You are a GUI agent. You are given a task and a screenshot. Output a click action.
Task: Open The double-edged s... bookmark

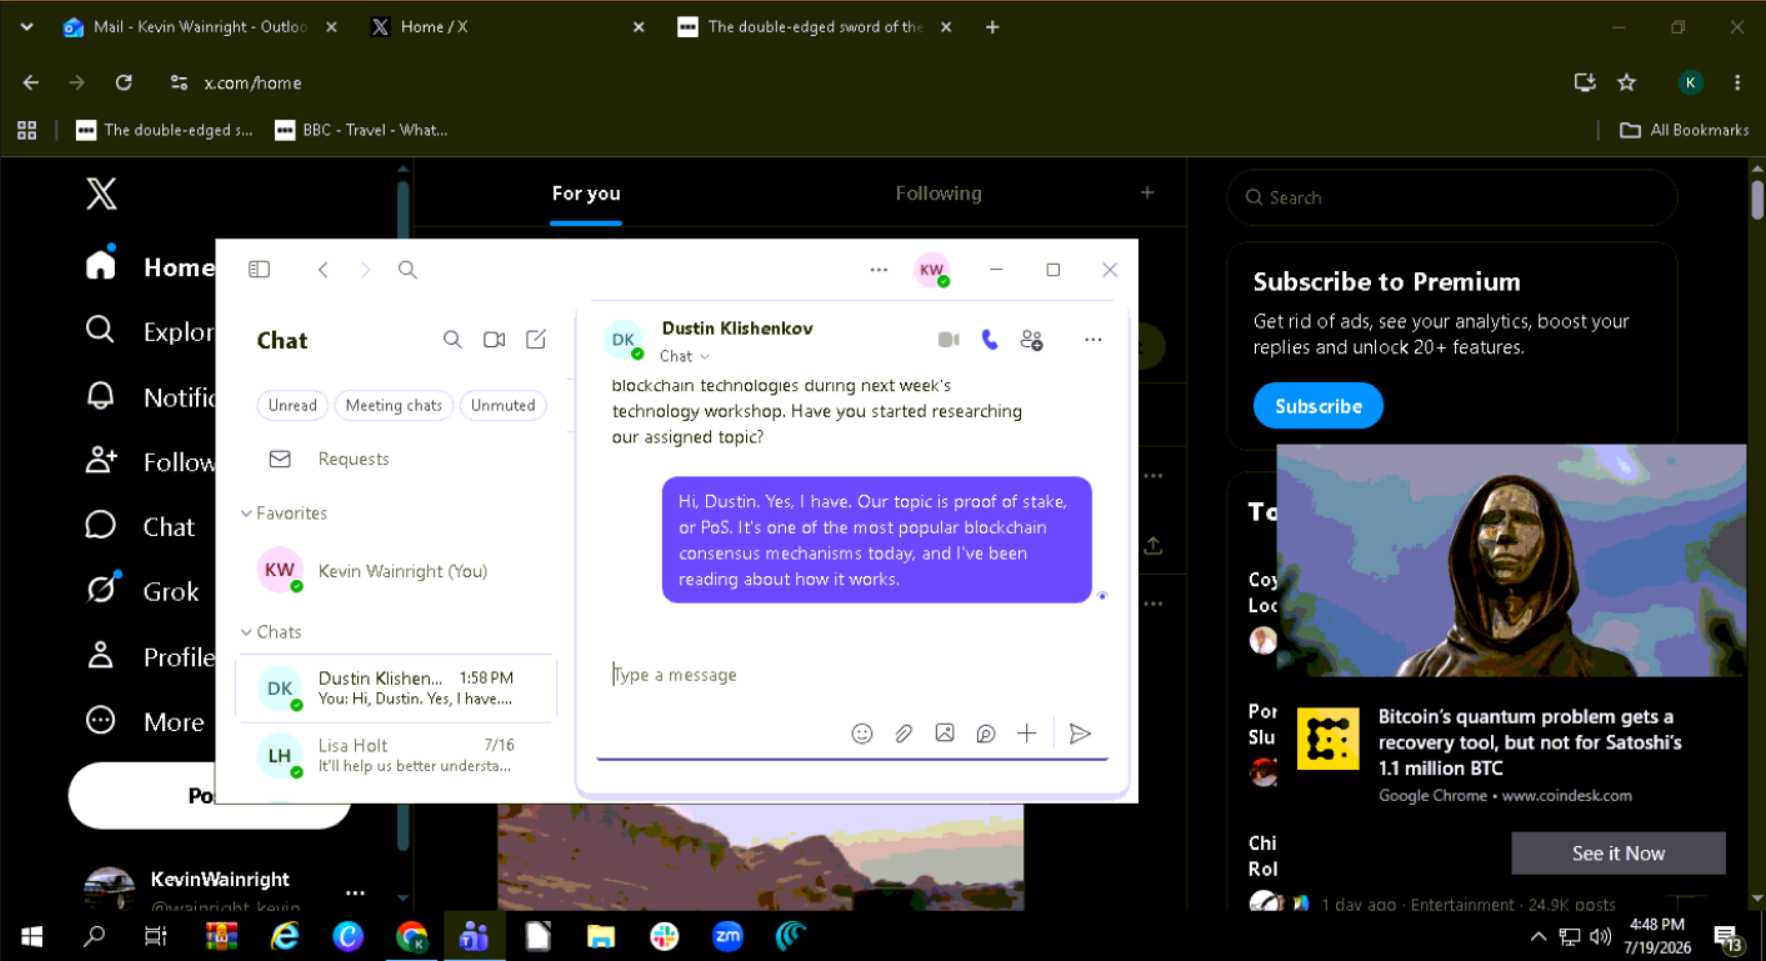pyautogui.click(x=165, y=130)
